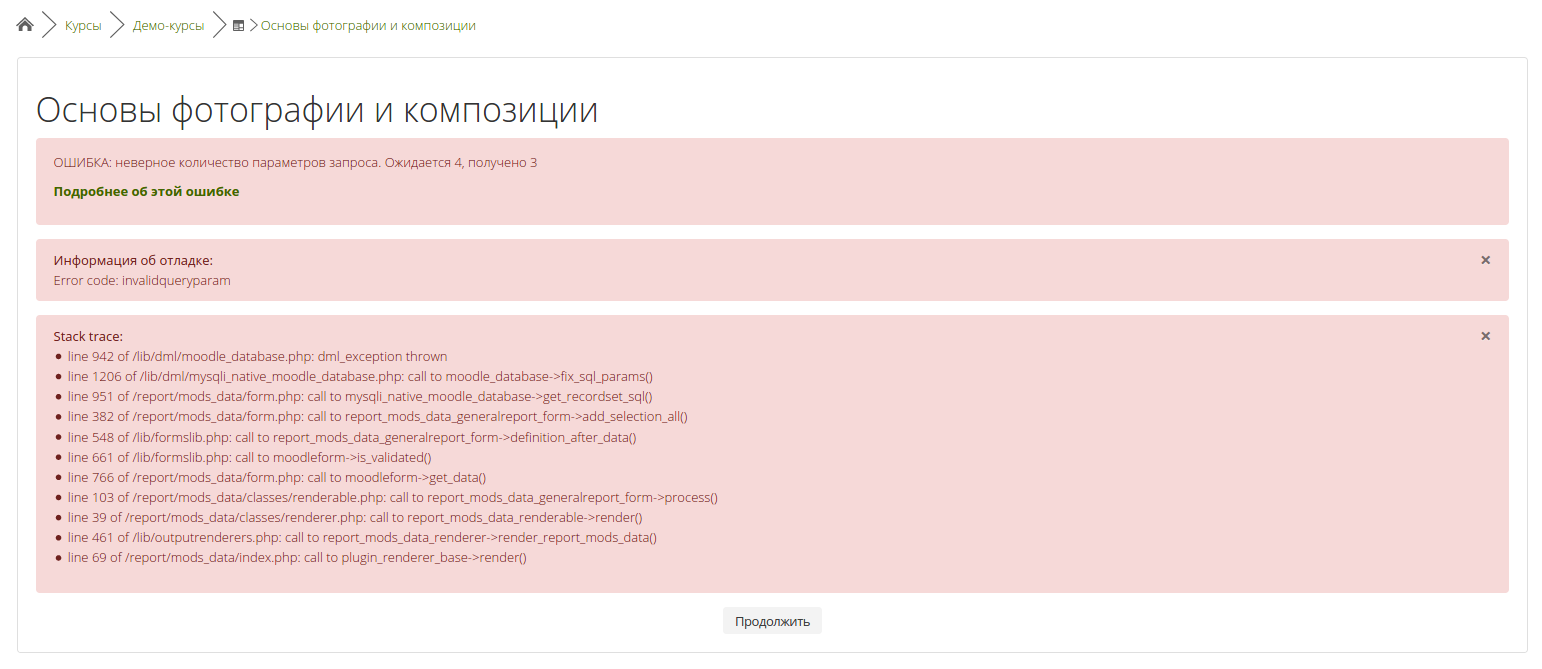The height and width of the screenshot is (669, 1542).
Task: Click the Основы фотографии и композиции page heading
Action: 317,110
